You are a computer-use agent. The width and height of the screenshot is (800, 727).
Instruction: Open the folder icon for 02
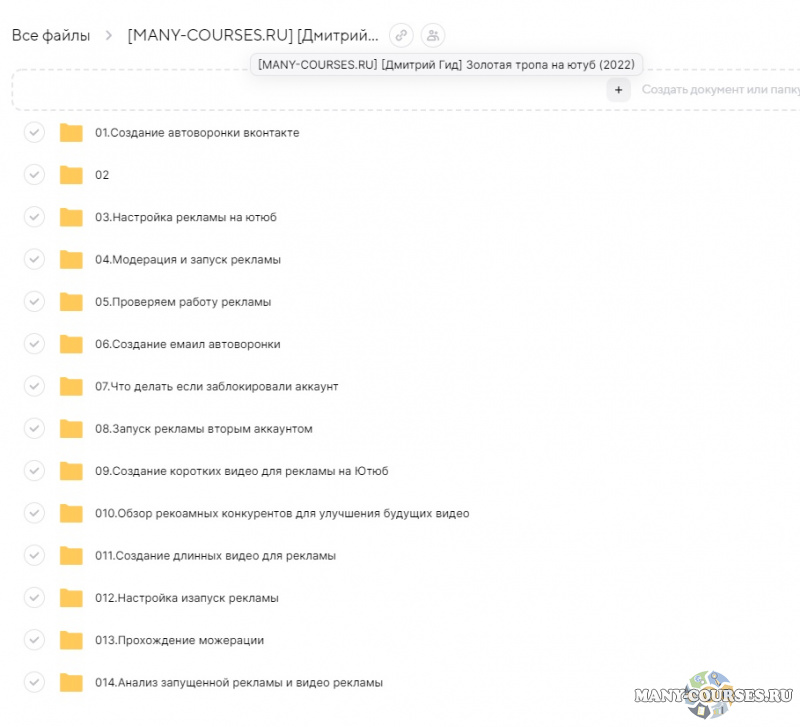71,175
